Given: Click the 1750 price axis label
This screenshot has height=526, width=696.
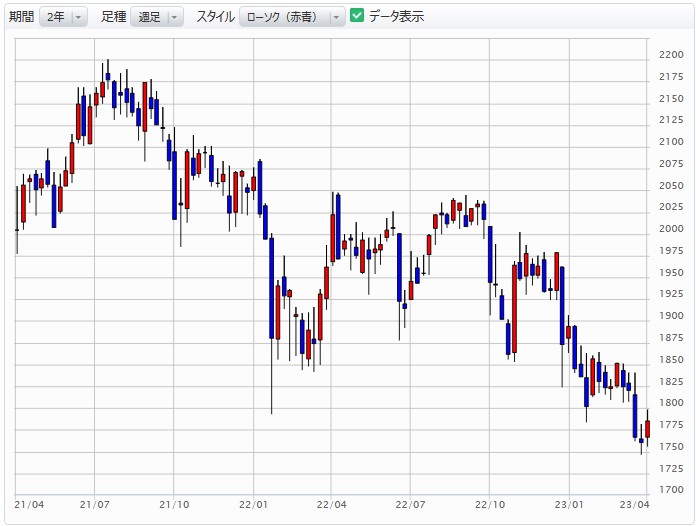Looking at the screenshot, I should point(671,447).
